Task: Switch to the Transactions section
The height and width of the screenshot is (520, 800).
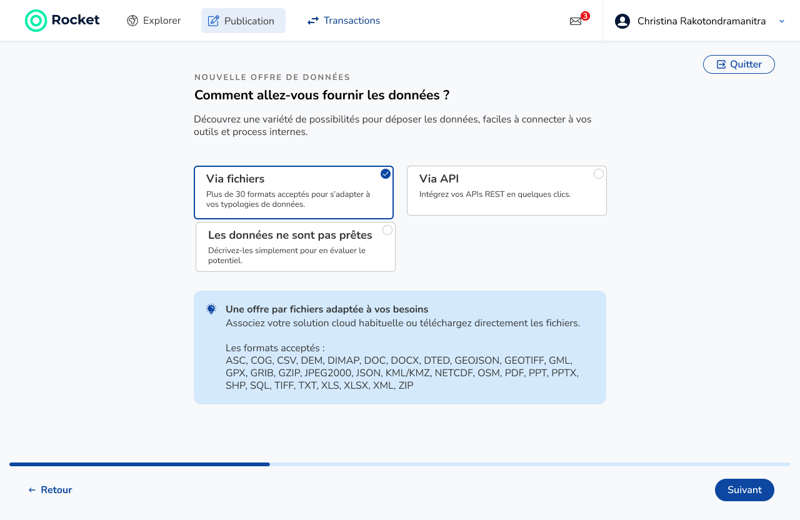Action: [x=343, y=20]
